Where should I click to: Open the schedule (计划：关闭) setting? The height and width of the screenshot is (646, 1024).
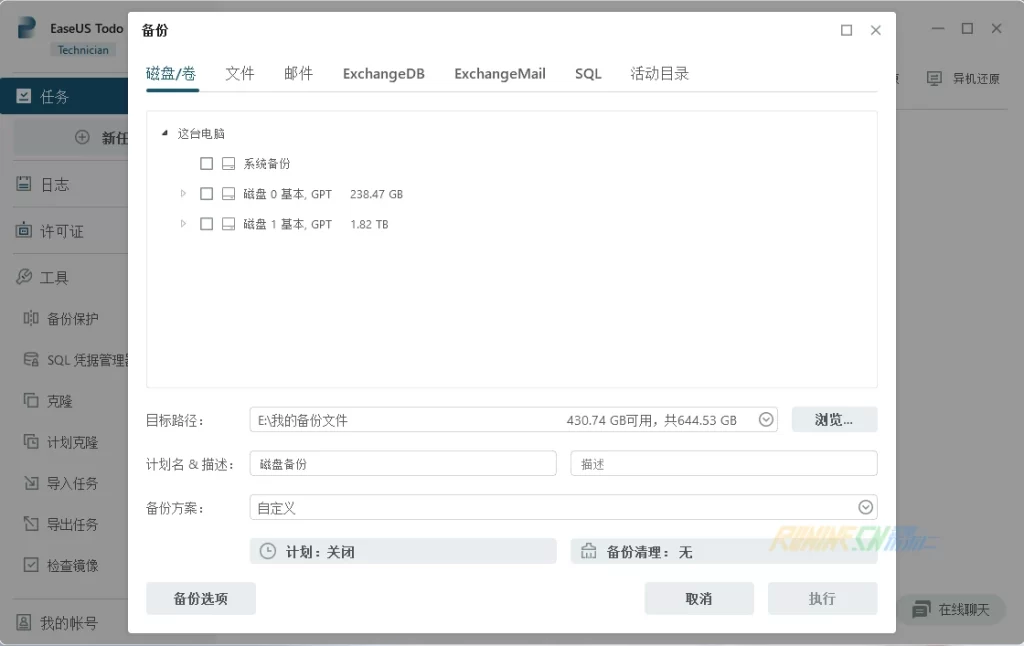403,552
